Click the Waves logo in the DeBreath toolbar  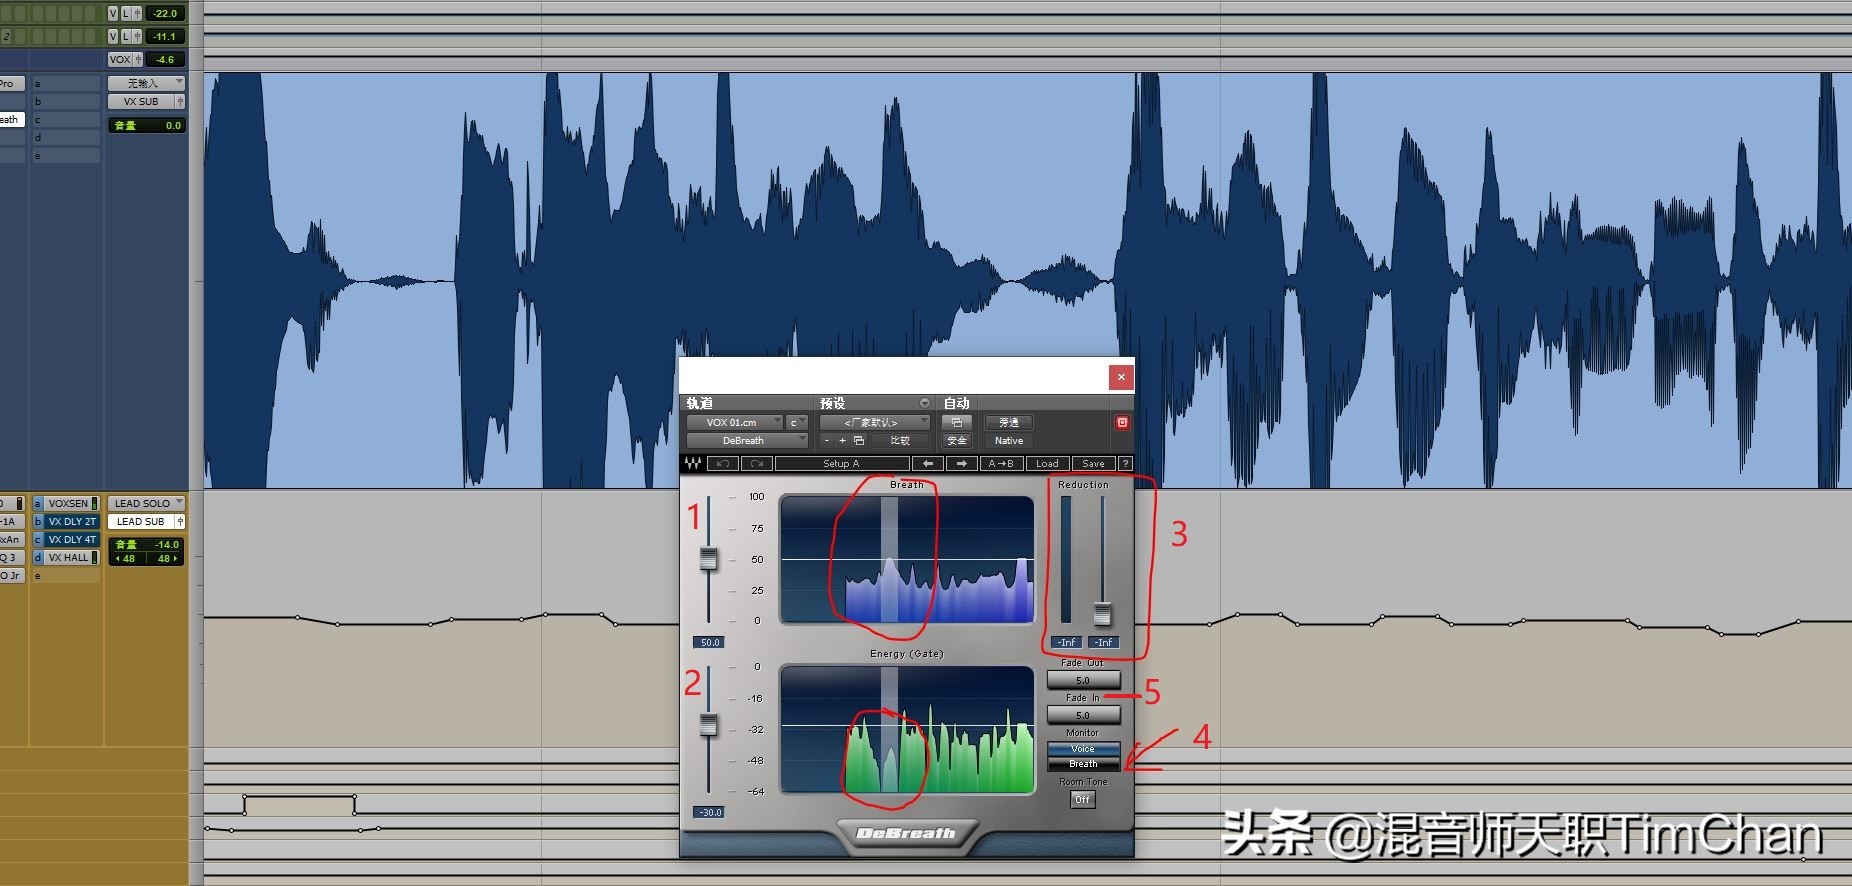(692, 464)
